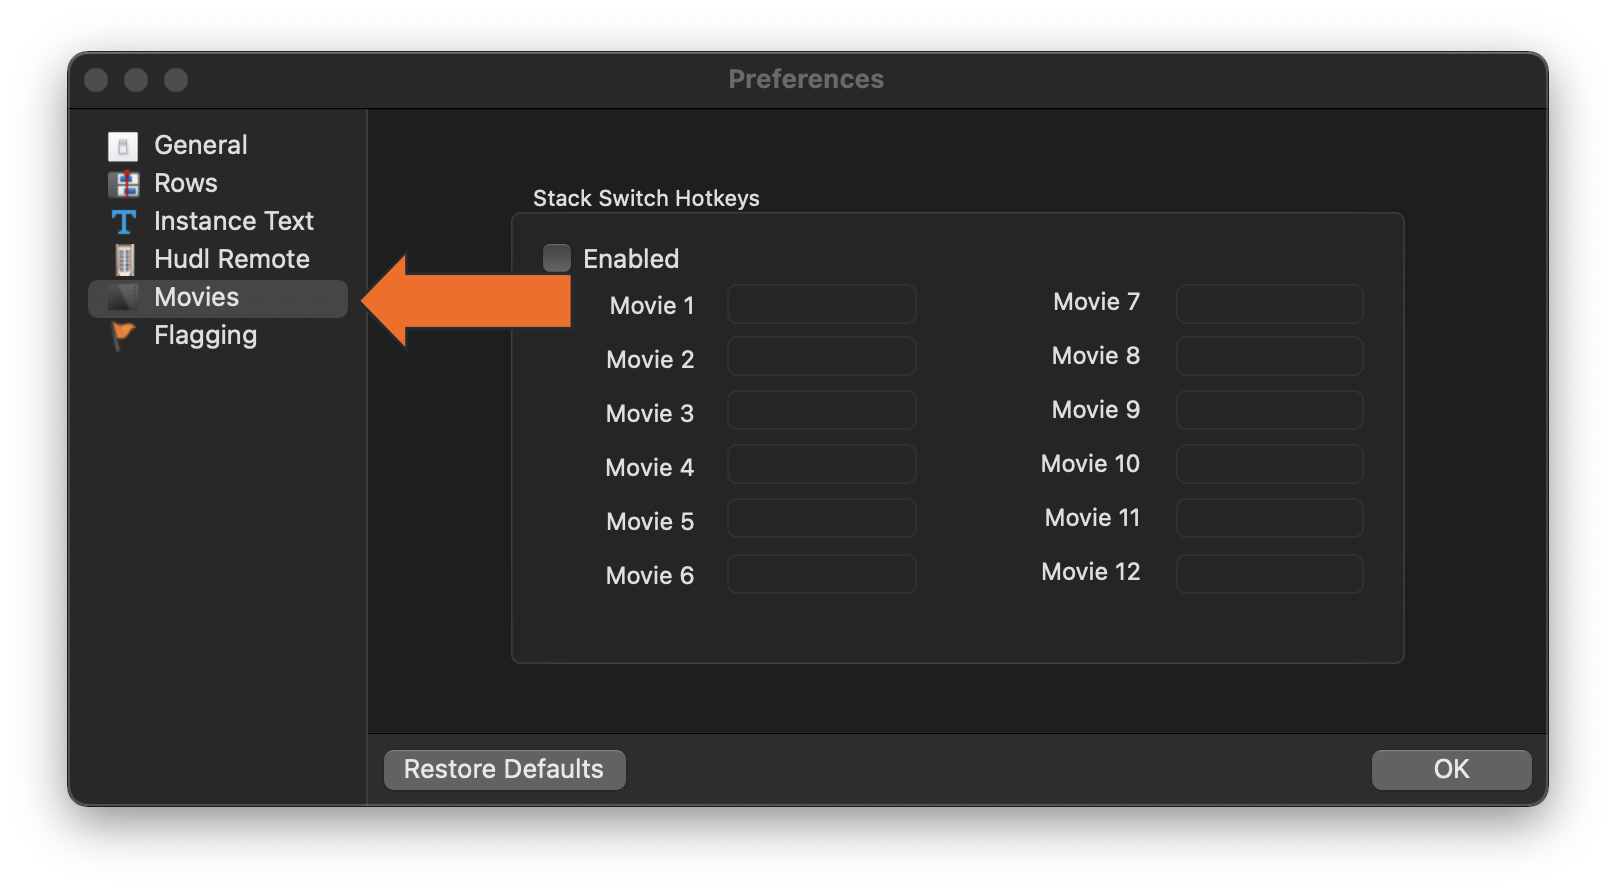Click the Movie 11 hotkey box
The width and height of the screenshot is (1616, 890).
point(1270,518)
